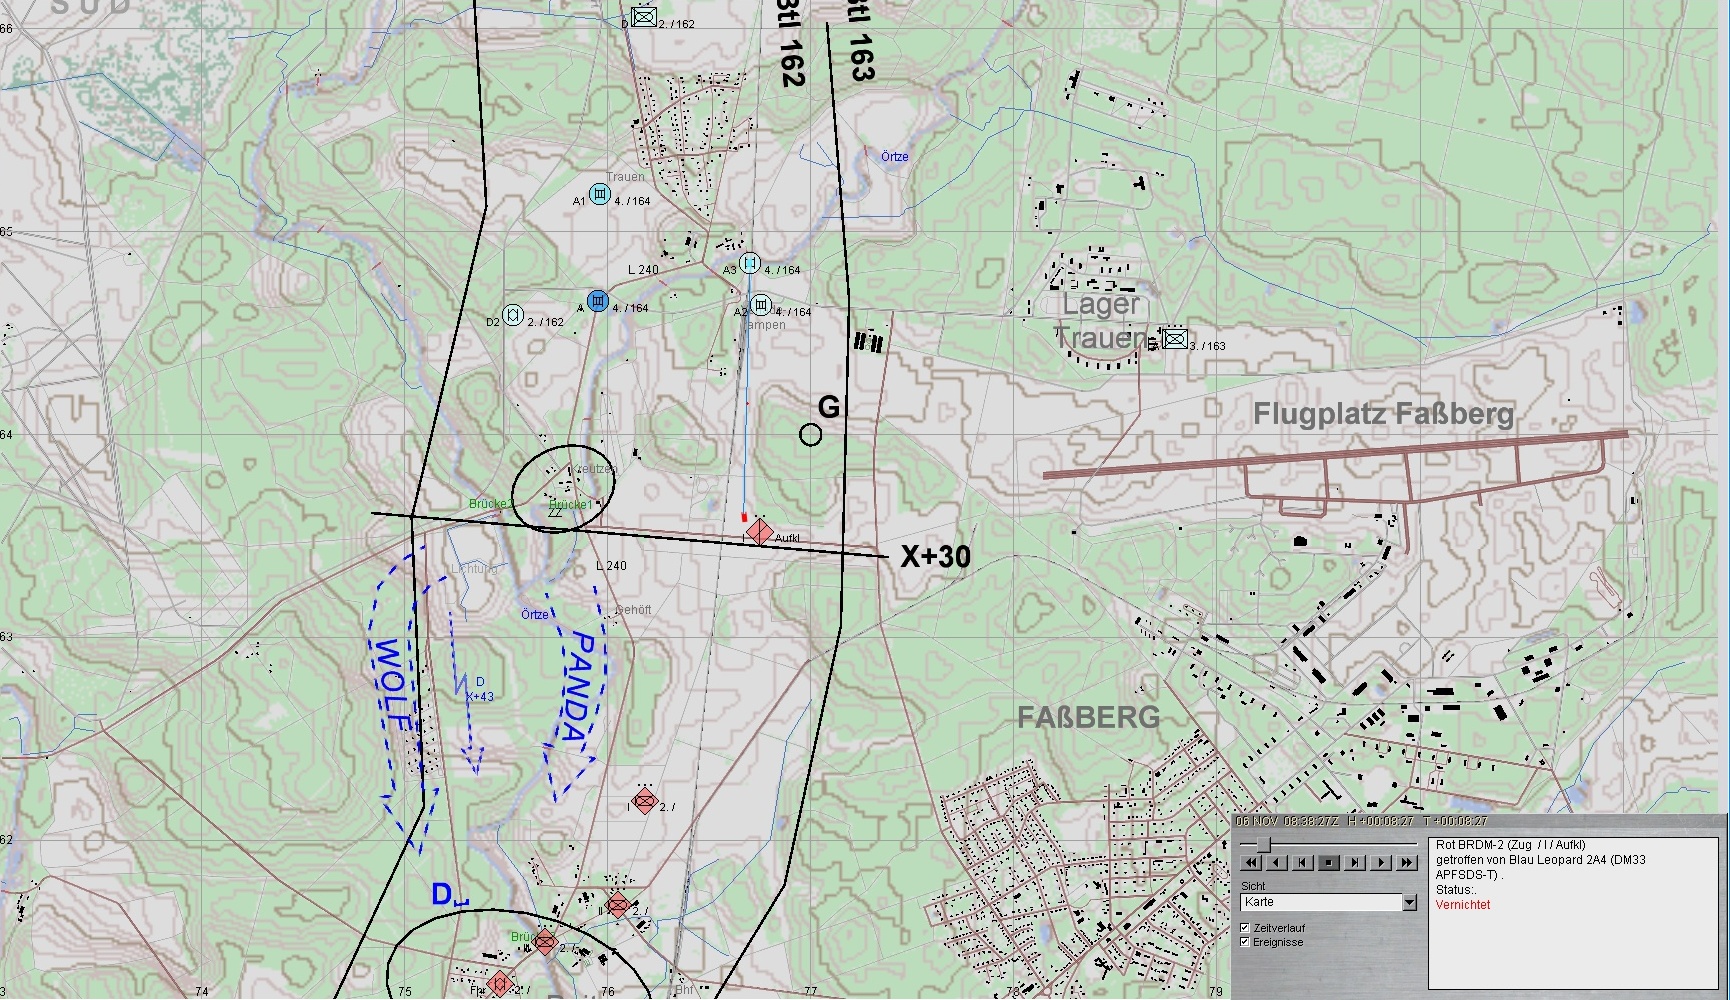Select the A1 unit symbol near Trauen

(x=600, y=194)
